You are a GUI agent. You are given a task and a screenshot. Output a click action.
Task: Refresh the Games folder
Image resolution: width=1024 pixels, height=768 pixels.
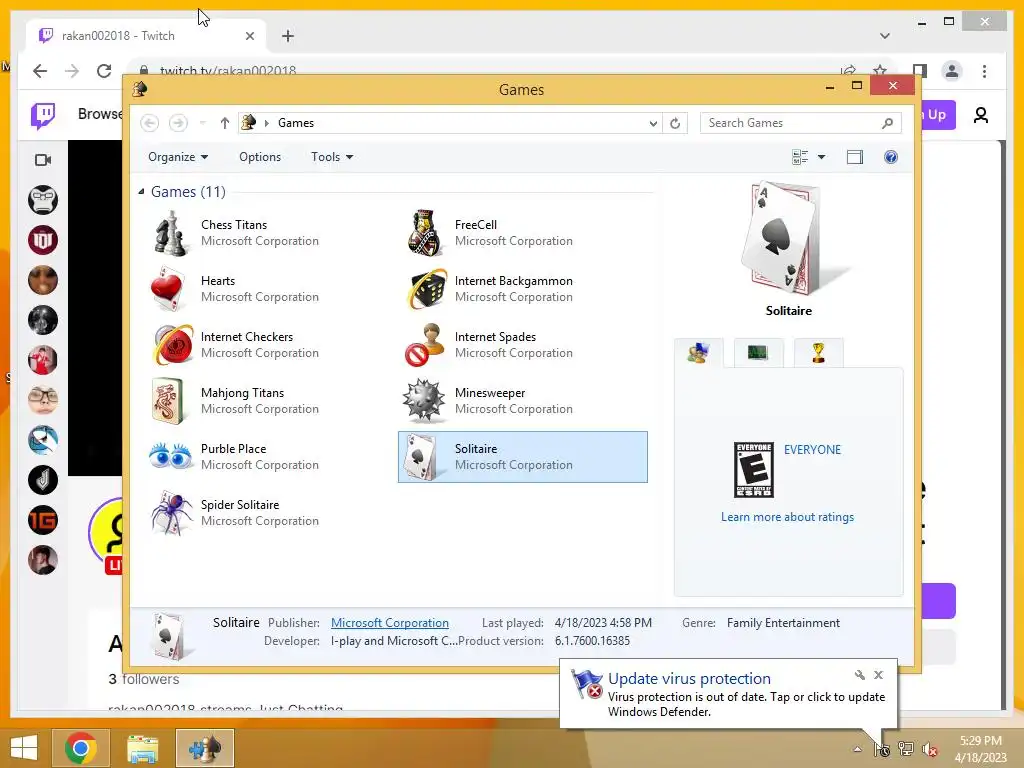click(675, 123)
